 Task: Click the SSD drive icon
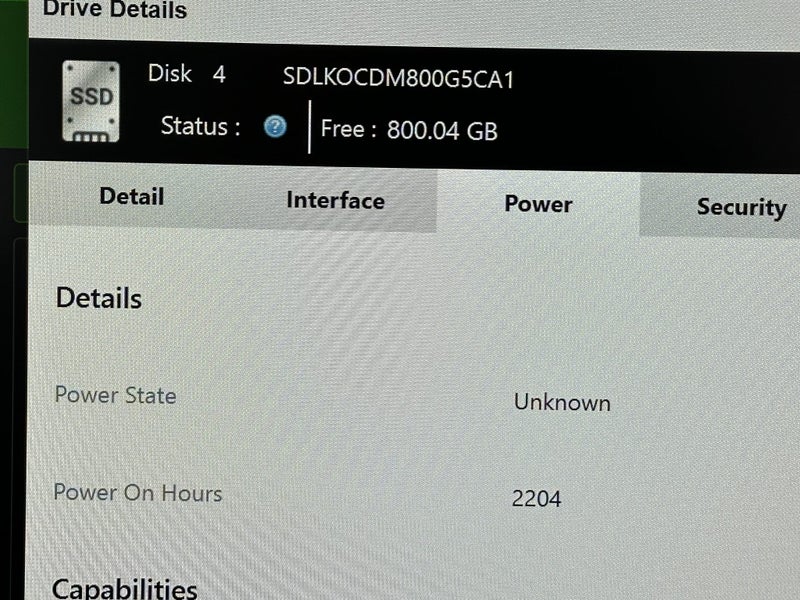point(91,102)
